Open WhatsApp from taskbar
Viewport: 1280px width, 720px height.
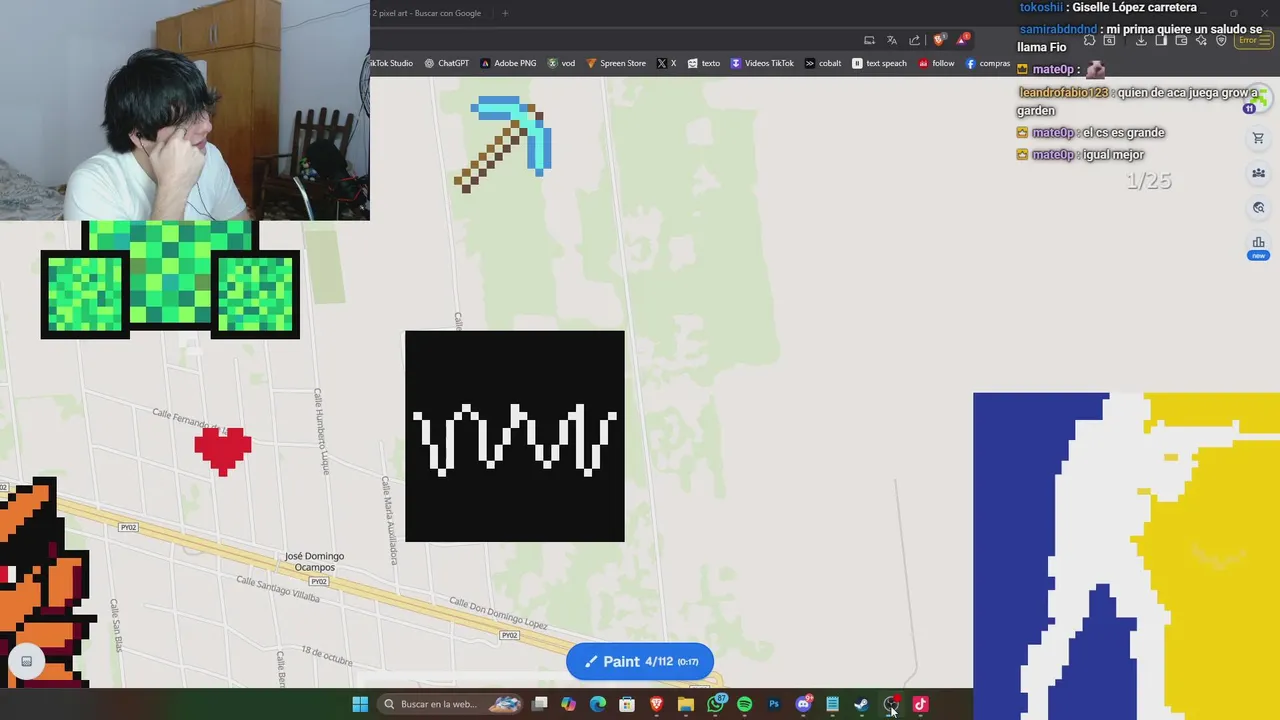point(715,704)
